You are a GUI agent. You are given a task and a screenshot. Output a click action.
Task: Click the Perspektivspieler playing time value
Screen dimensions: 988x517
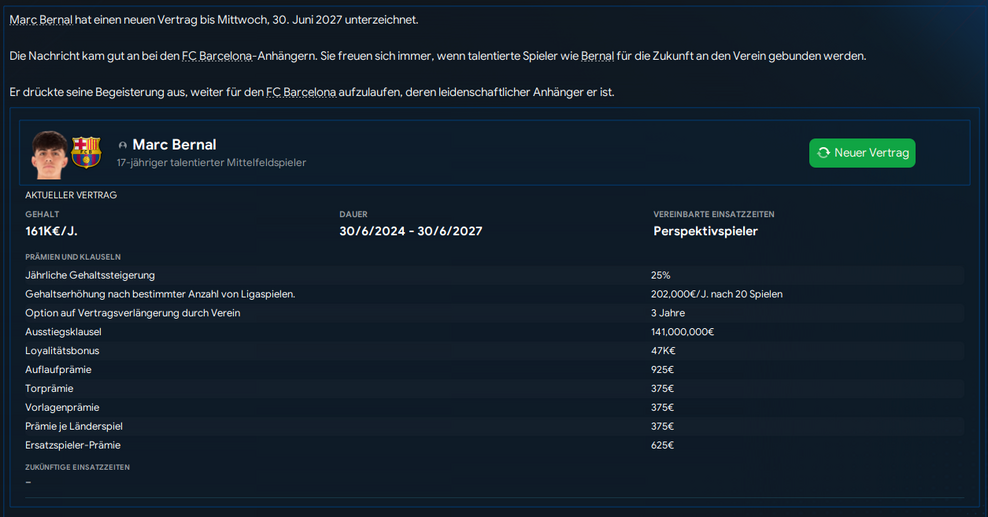[705, 231]
